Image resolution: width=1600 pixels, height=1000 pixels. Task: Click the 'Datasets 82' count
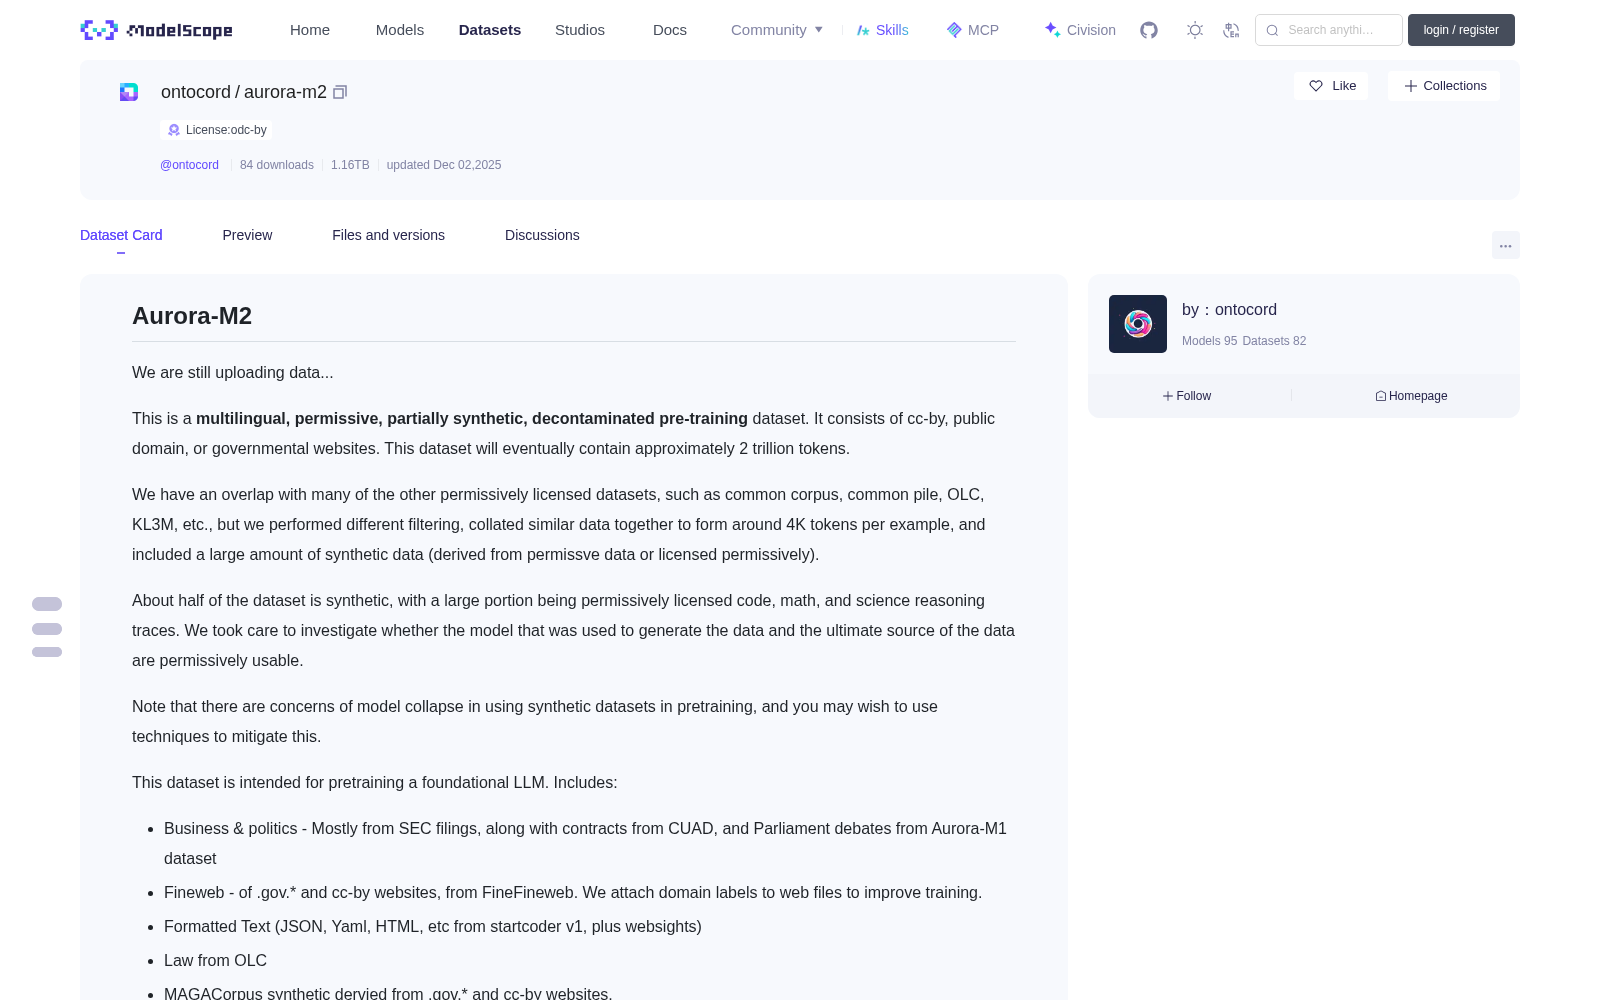tap(1274, 341)
